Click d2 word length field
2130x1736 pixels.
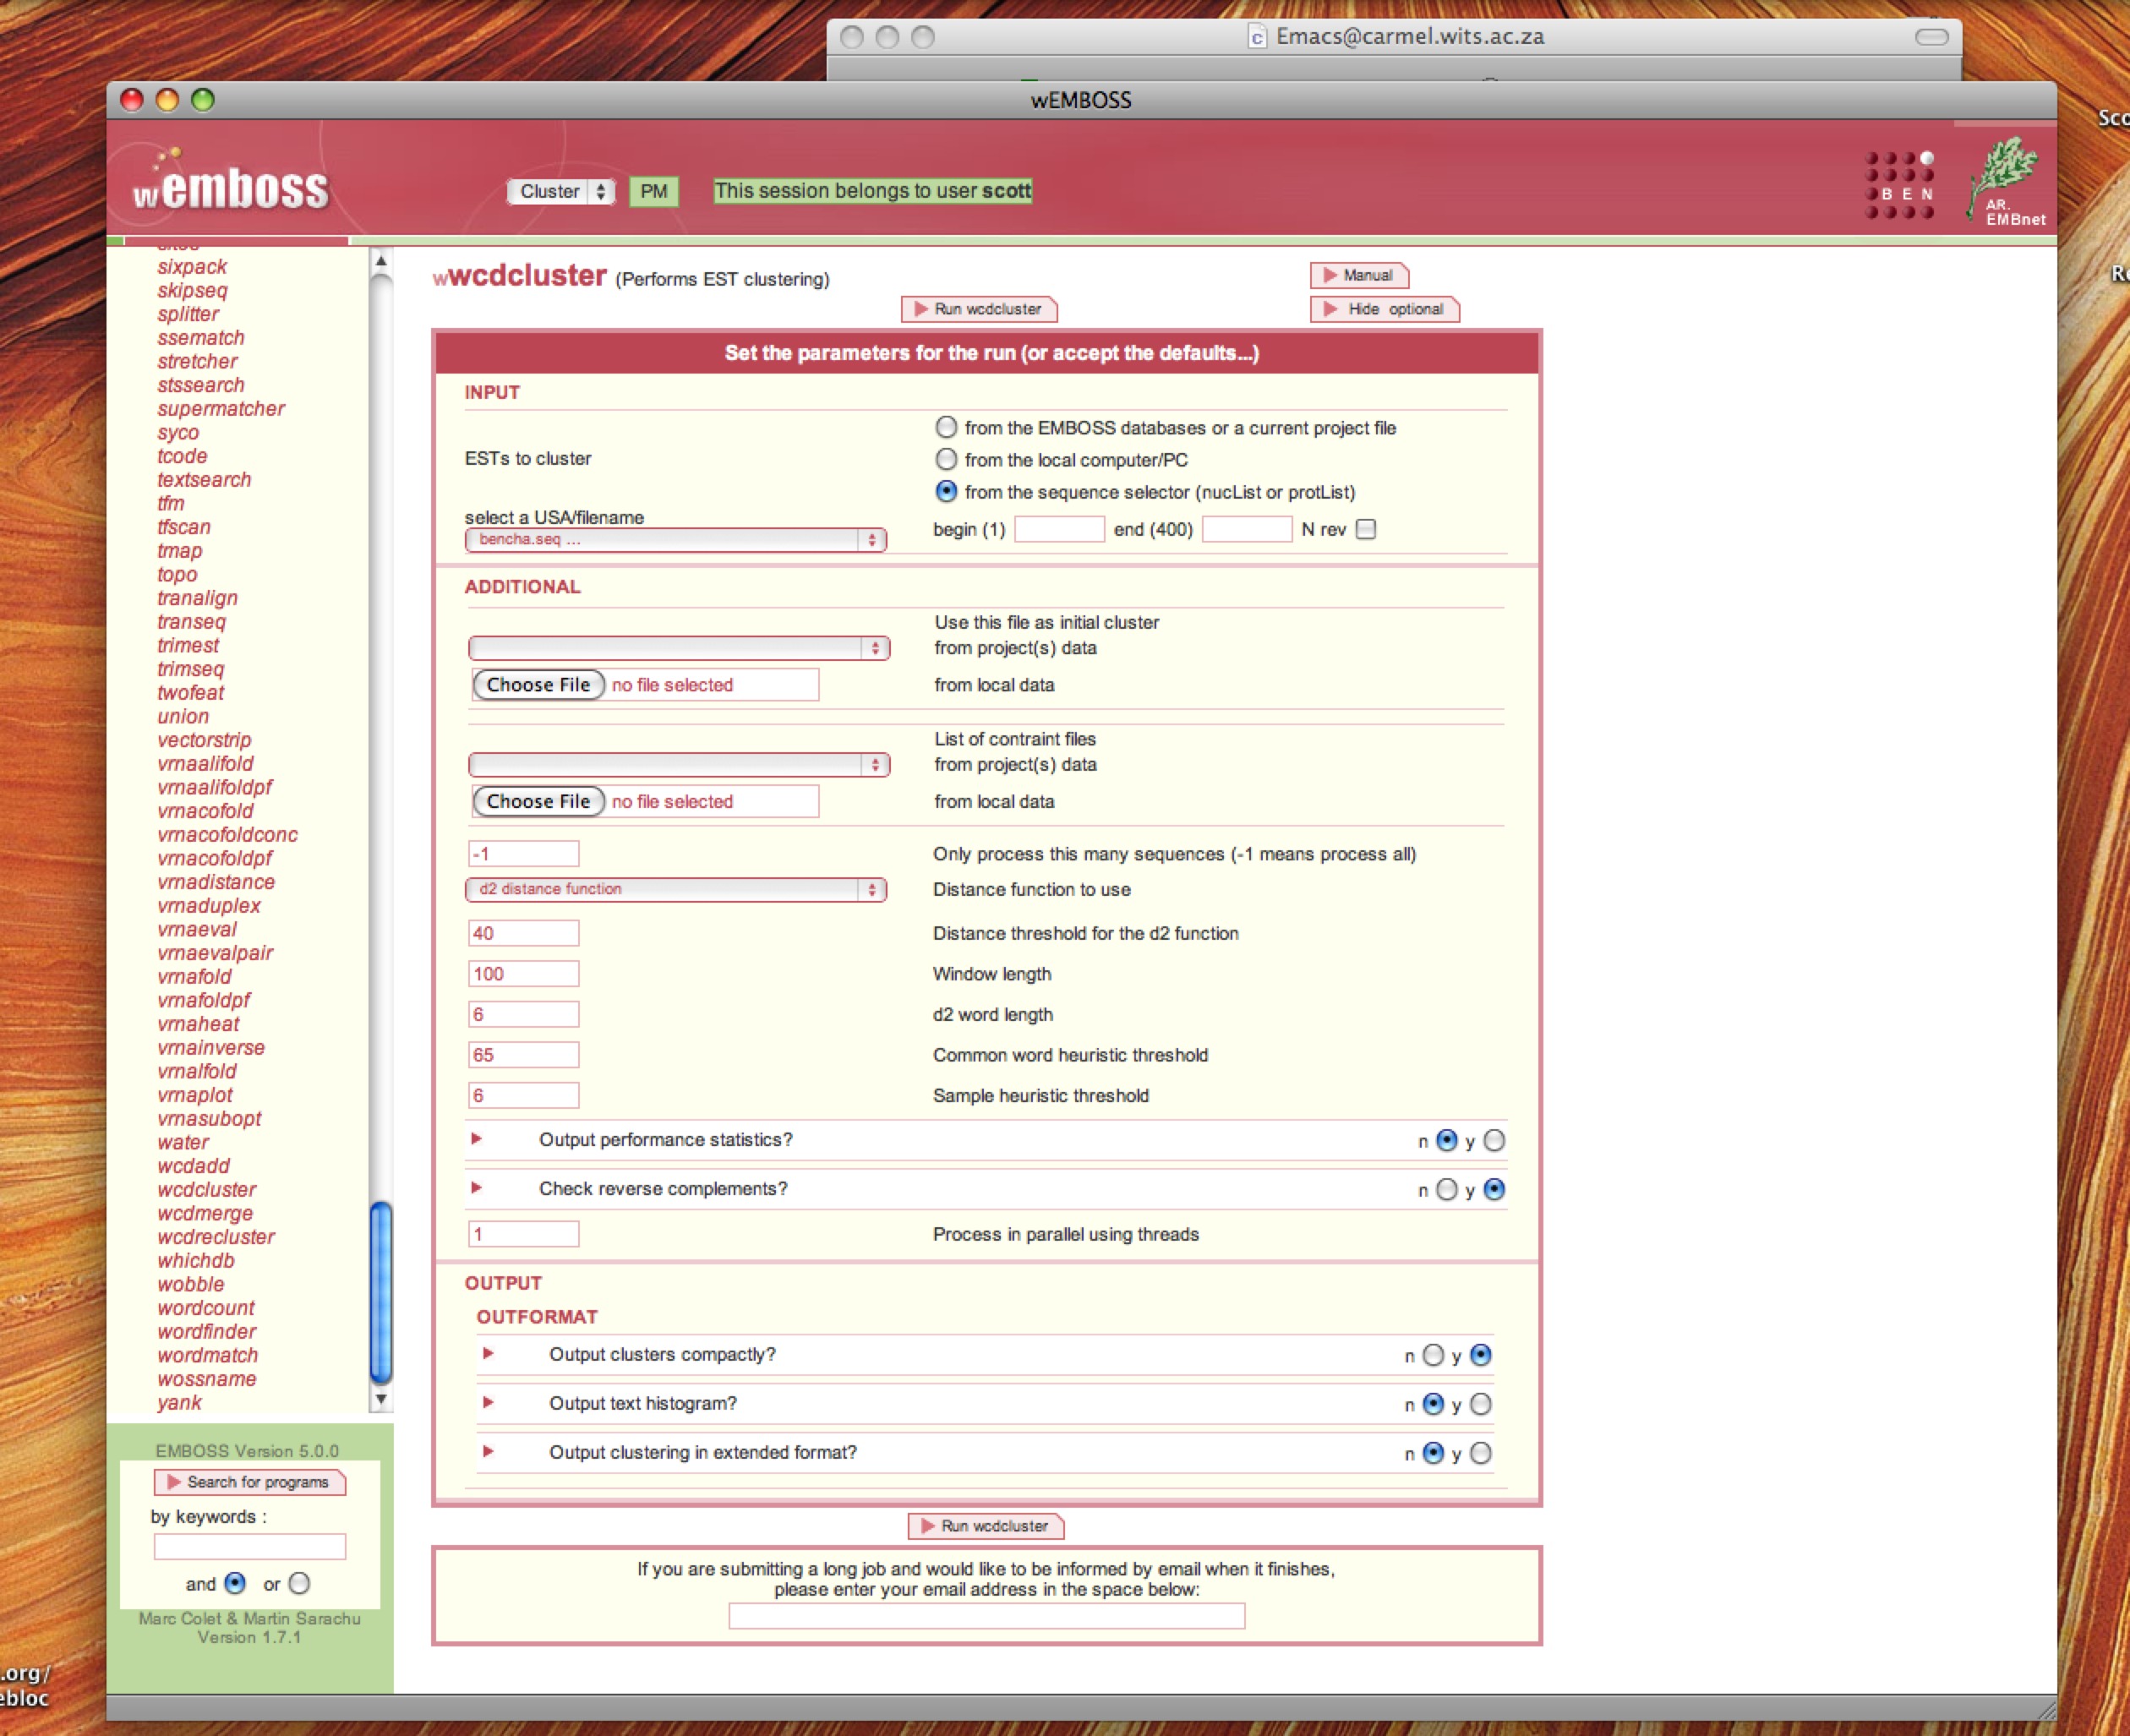(523, 1014)
